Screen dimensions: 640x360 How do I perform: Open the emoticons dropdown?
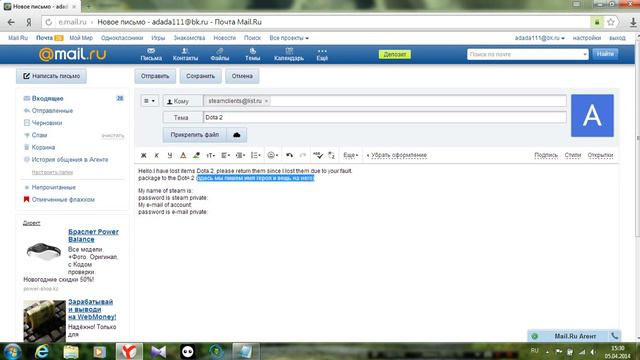273,155
